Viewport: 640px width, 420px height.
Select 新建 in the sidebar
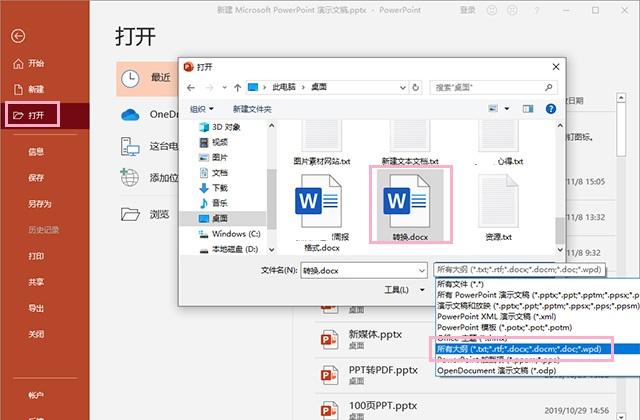point(29,89)
